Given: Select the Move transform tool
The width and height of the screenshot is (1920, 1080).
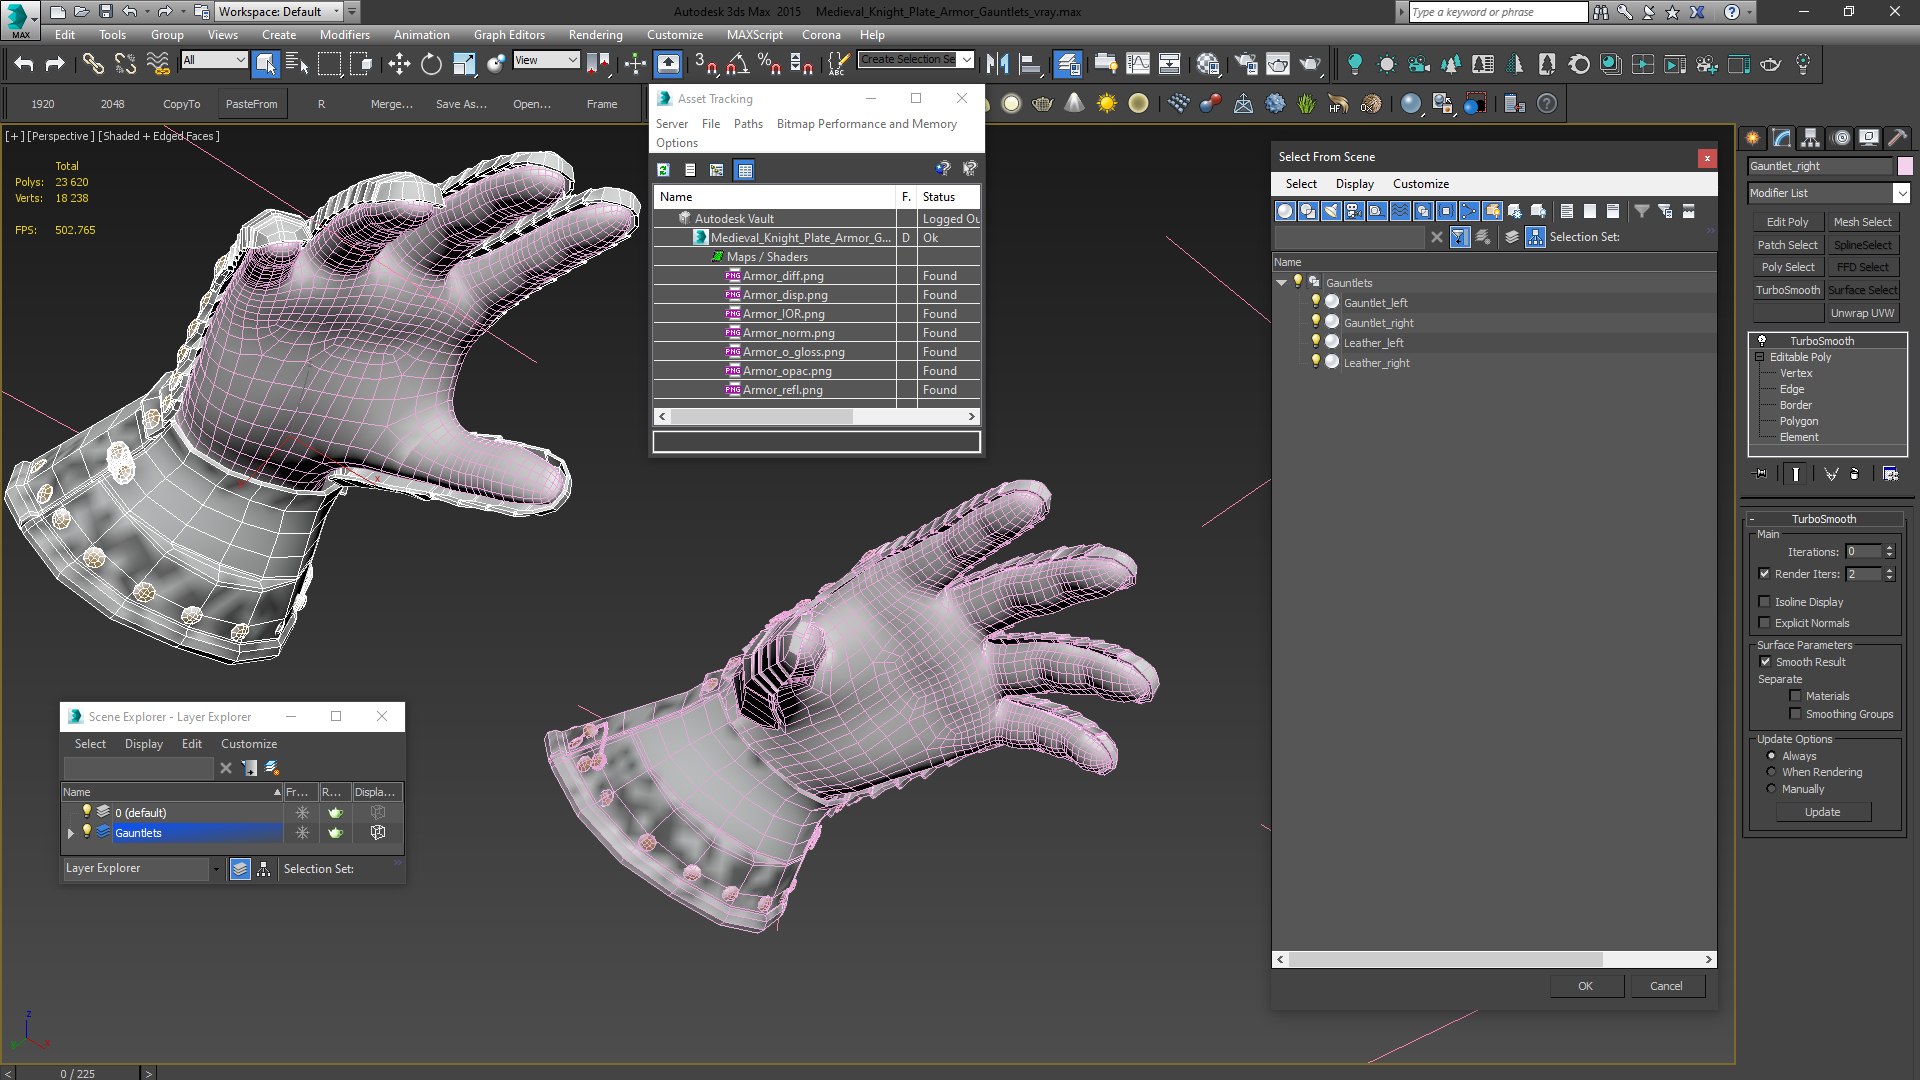Looking at the screenshot, I should [x=399, y=64].
